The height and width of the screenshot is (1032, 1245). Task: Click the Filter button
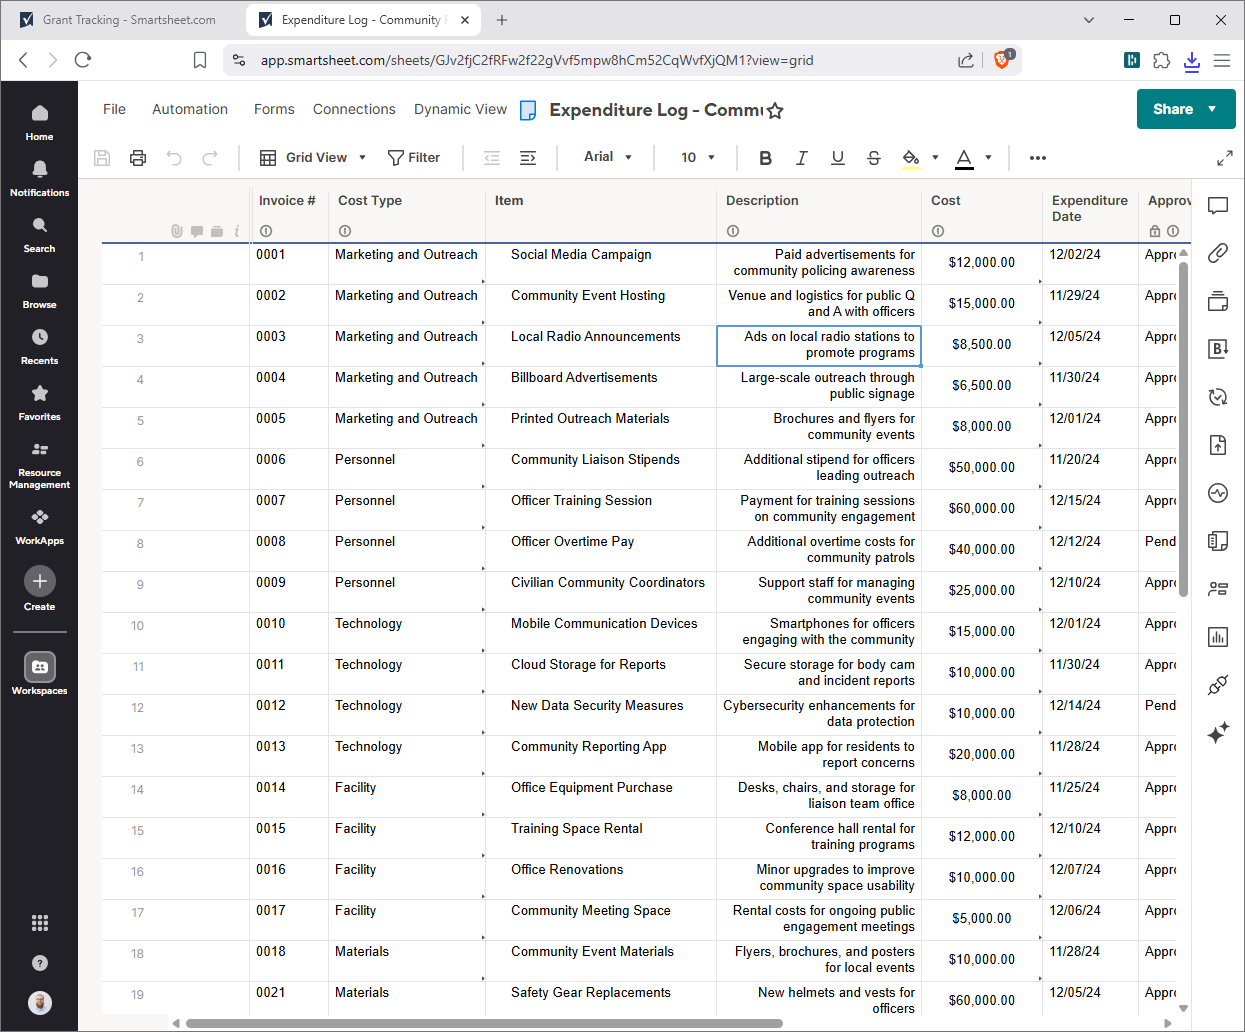pyautogui.click(x=414, y=158)
